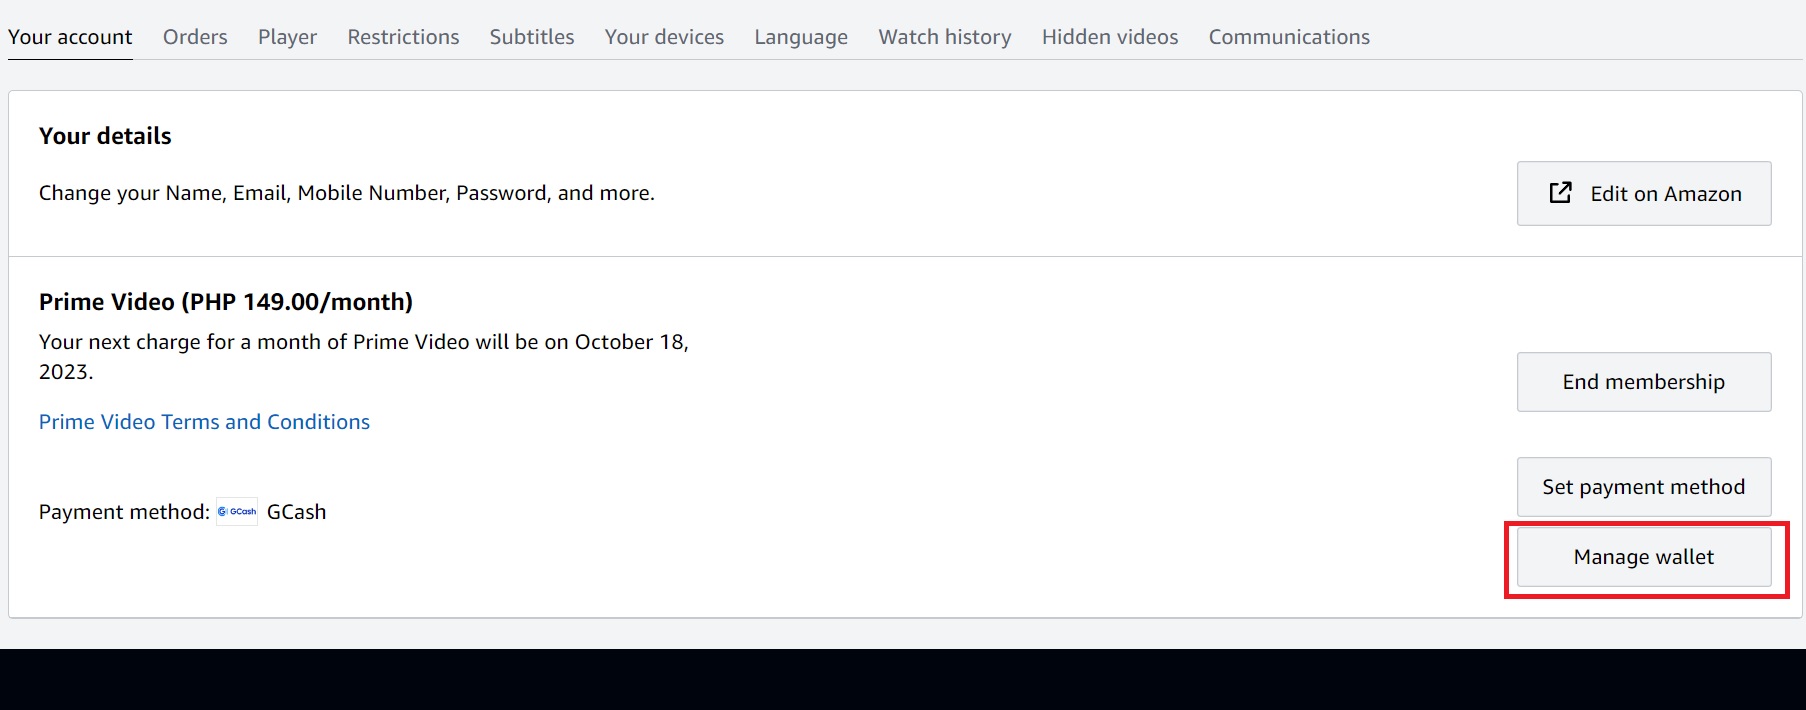
Task: Click the Your details heading
Action: [x=105, y=136]
